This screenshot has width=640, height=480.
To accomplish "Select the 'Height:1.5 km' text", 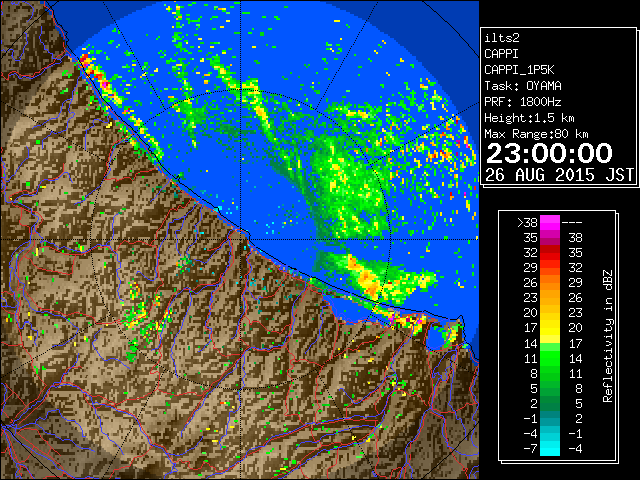I will 529,118.
